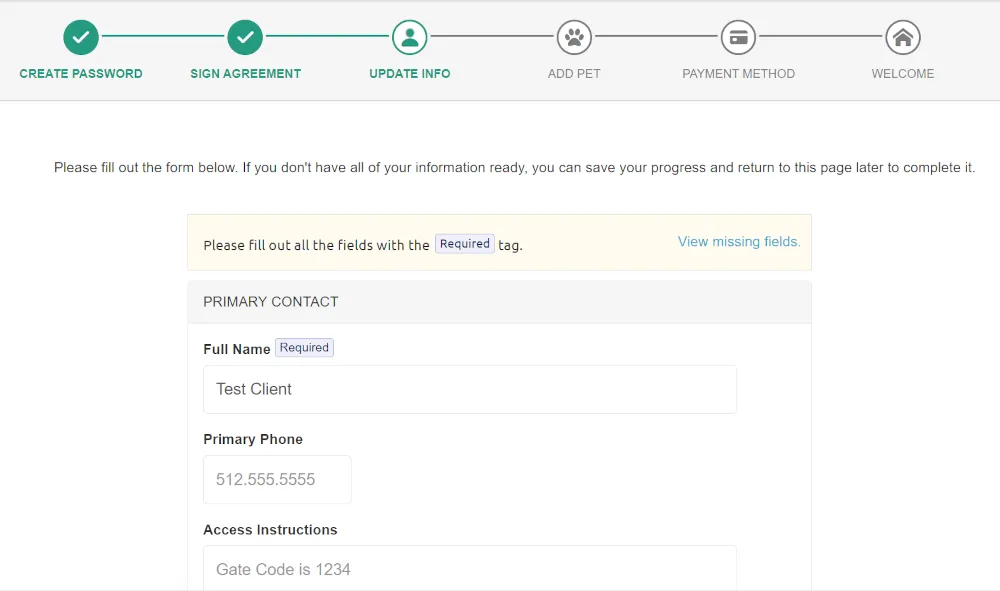Image resolution: width=1000 pixels, height=591 pixels.
Task: Click the Welcome house step icon
Action: pyautogui.click(x=903, y=38)
